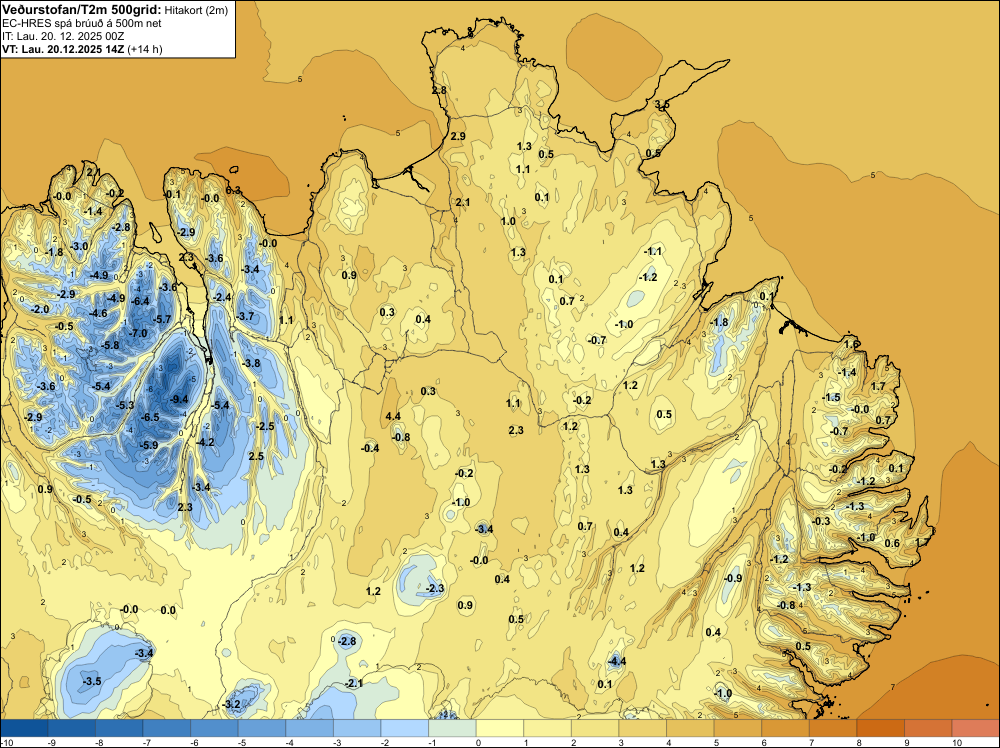Click the -1.1 temperature label
Image resolution: width=1000 pixels, height=748 pixels.
(x=653, y=251)
